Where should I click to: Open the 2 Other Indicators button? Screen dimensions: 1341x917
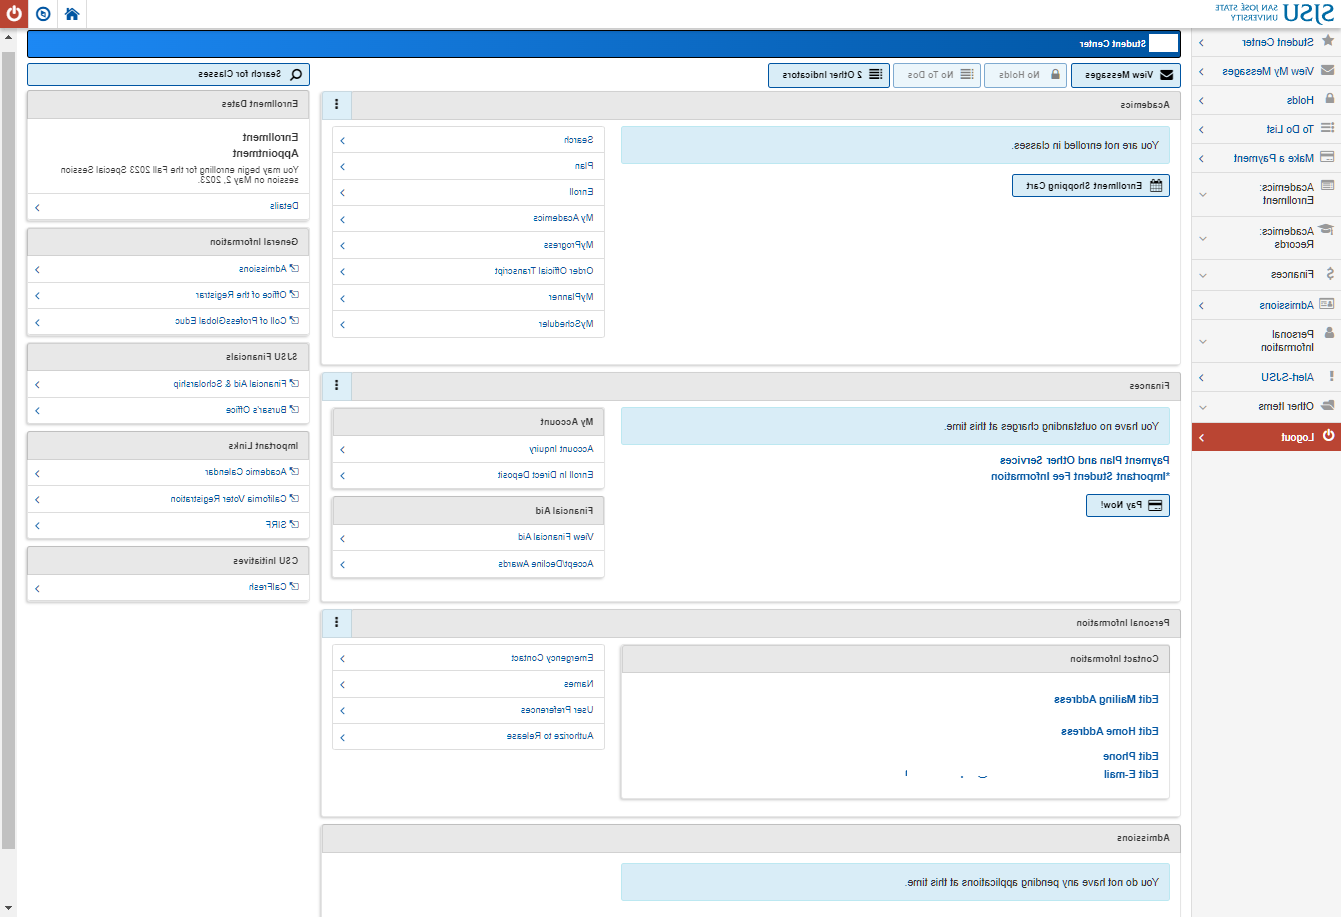tap(829, 75)
